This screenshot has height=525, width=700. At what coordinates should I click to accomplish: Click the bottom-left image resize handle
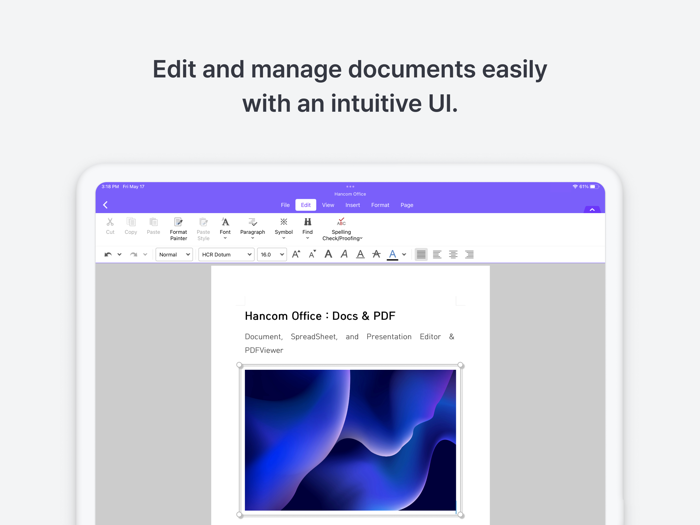(x=240, y=515)
